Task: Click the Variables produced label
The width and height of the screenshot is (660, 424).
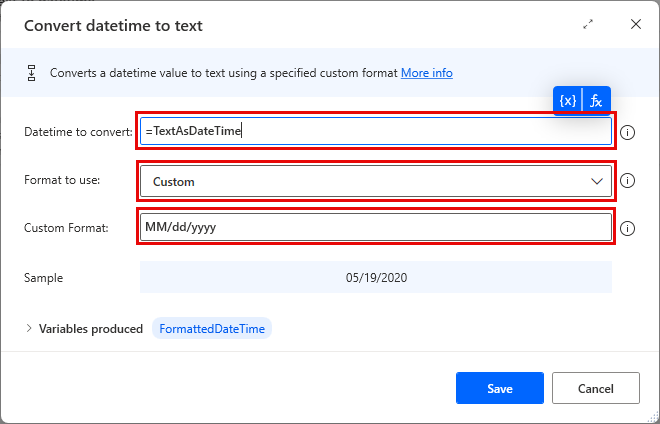Action: pos(90,328)
